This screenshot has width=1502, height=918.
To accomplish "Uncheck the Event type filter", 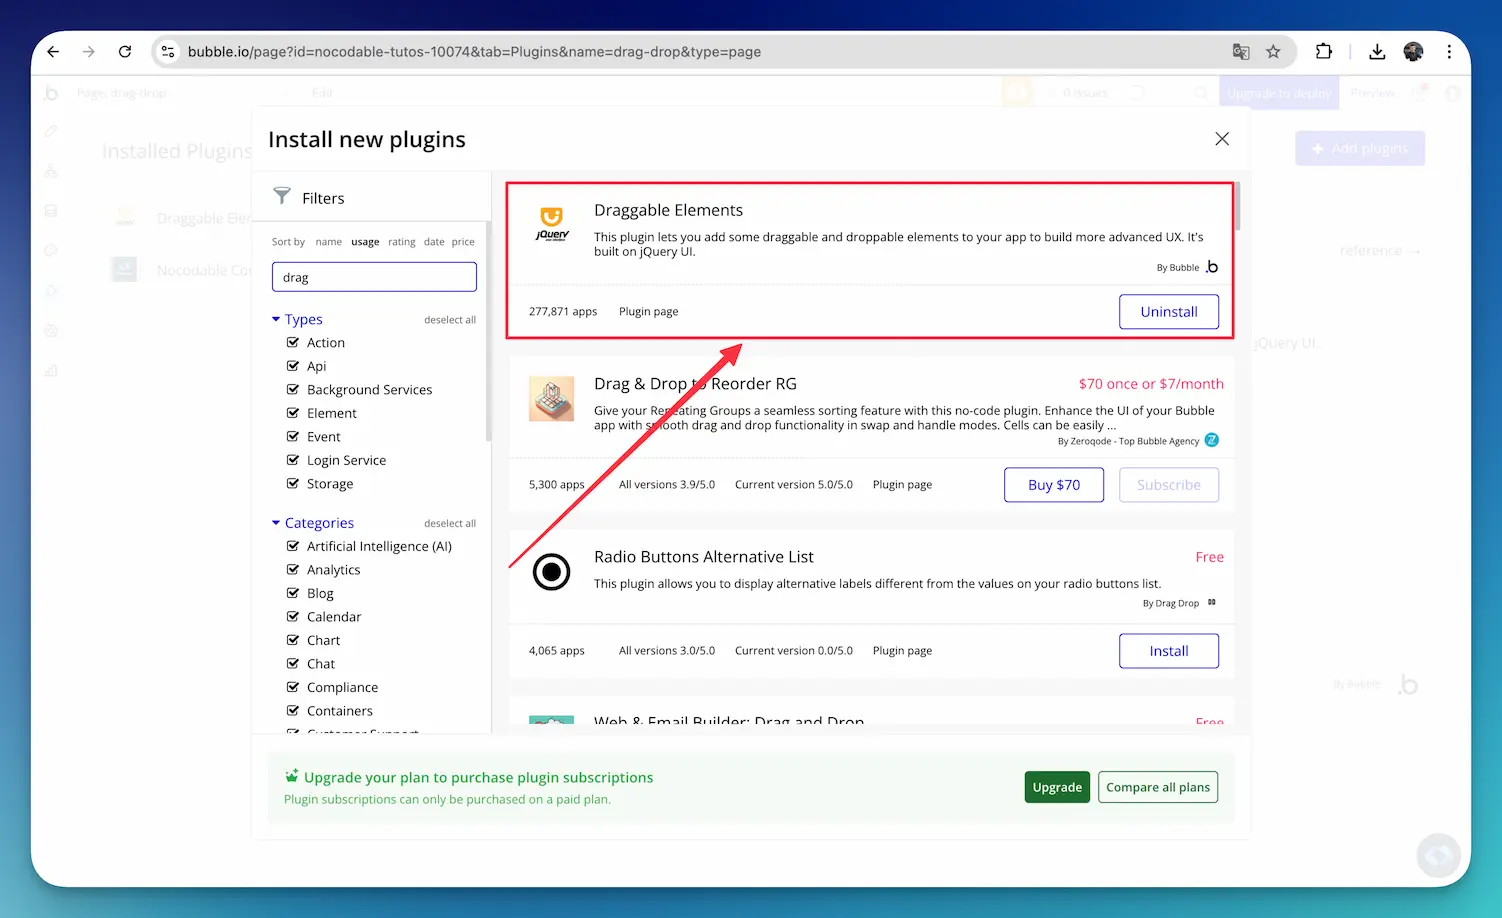I will click(293, 436).
